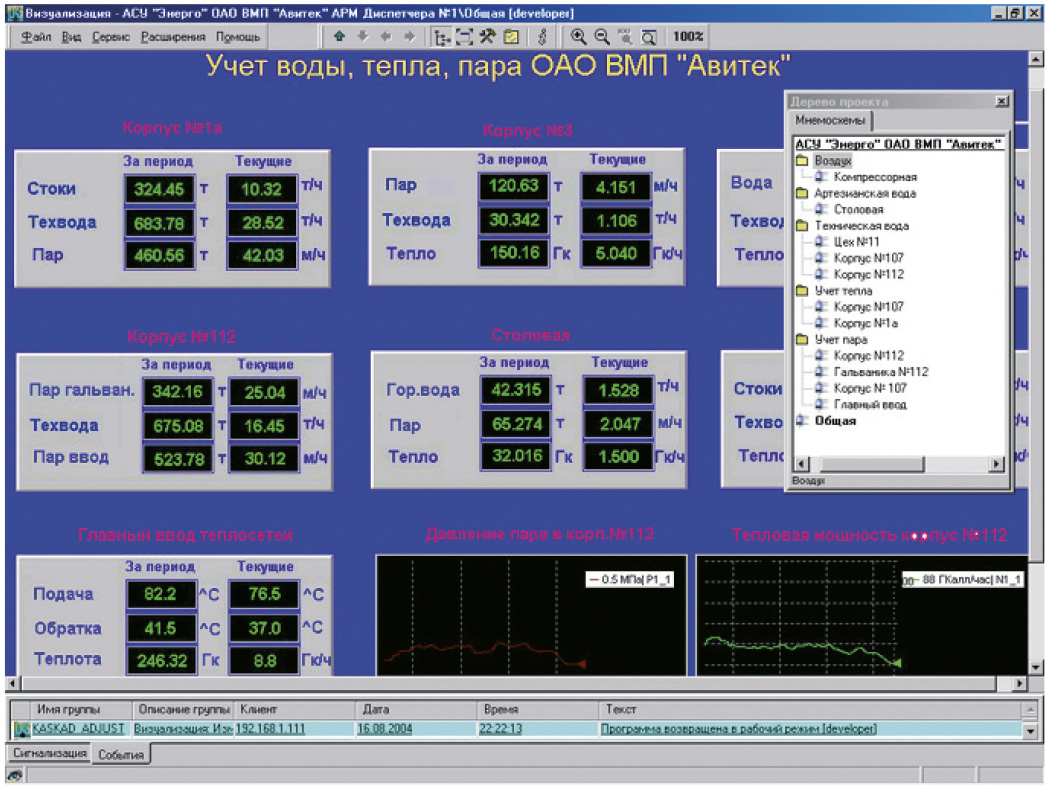Click the full-screen frame toolbar icon
The image size is (1049, 788).
coord(464,37)
